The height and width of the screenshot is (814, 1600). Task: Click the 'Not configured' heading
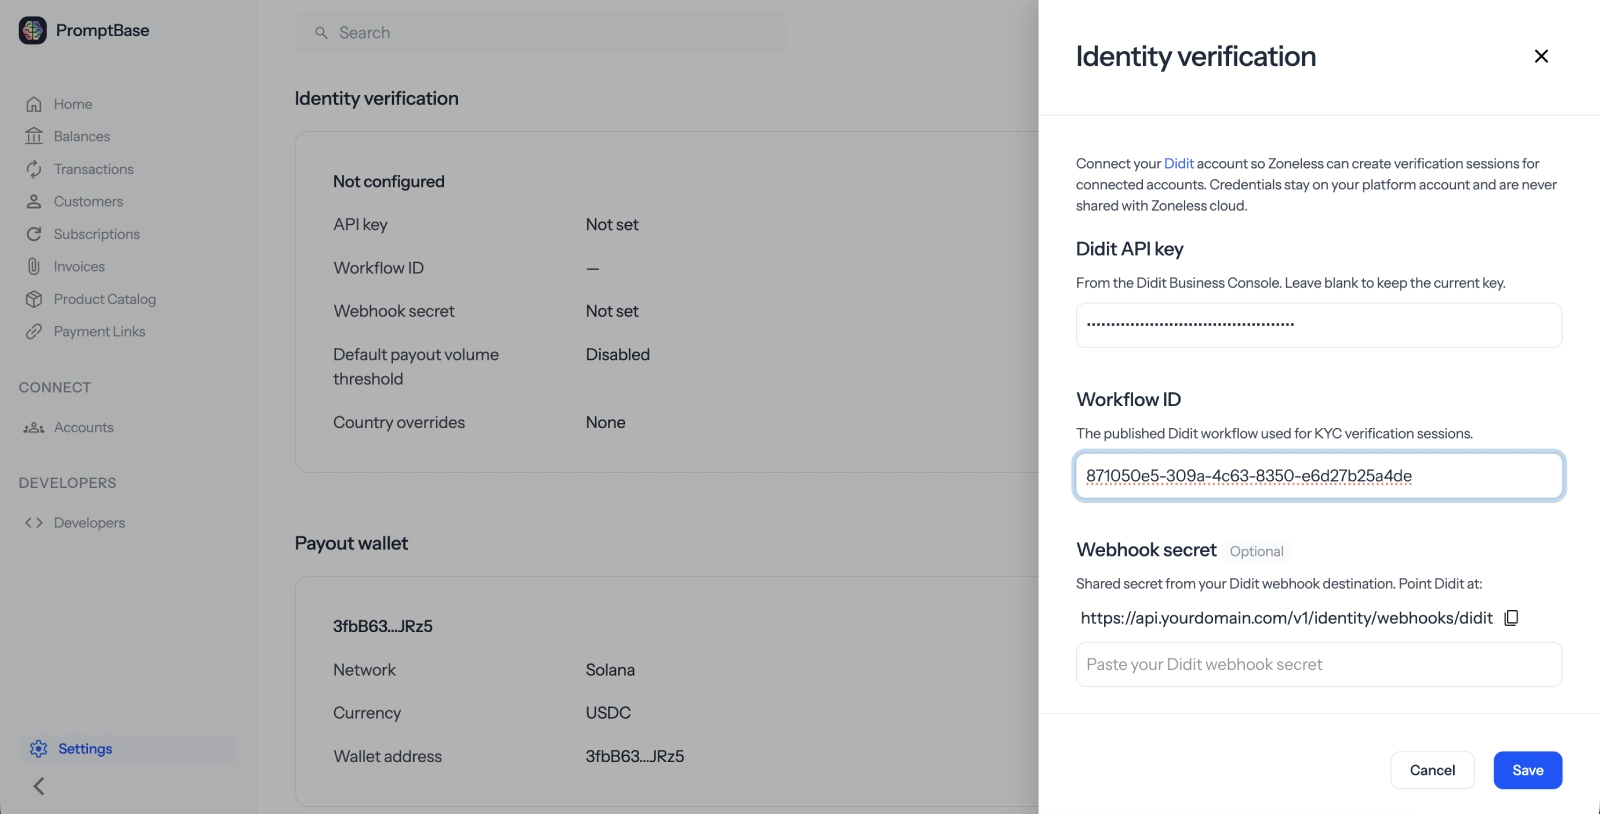[389, 181]
